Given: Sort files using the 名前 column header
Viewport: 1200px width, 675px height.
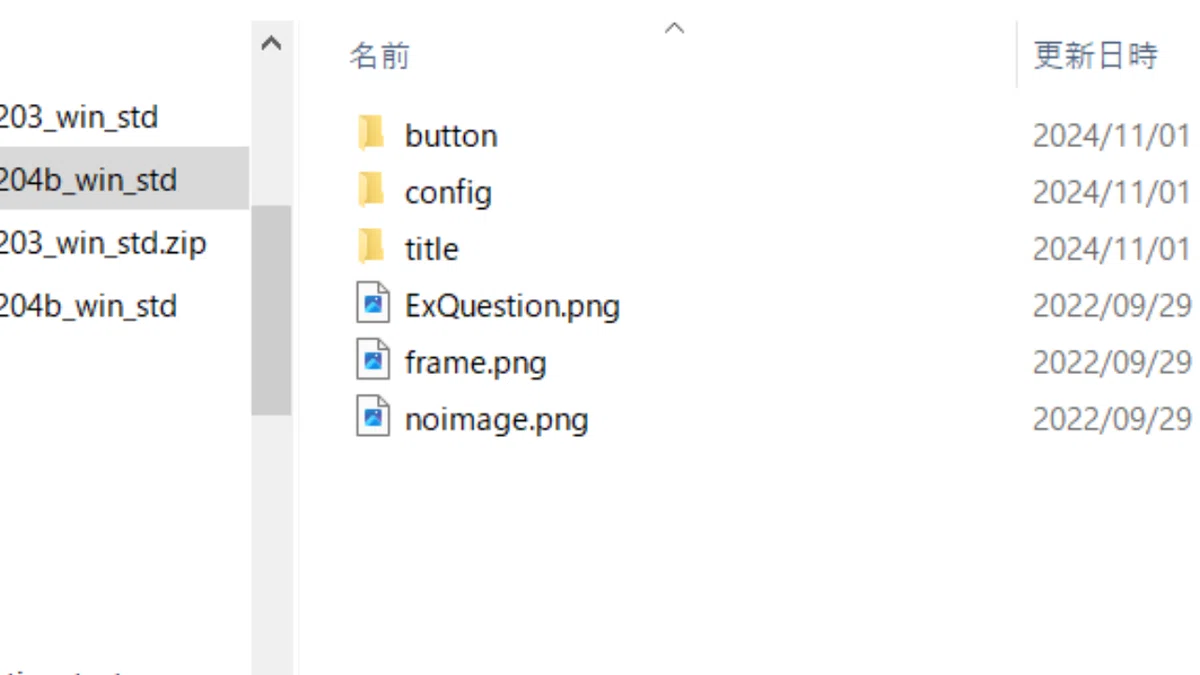Looking at the screenshot, I should tap(380, 56).
